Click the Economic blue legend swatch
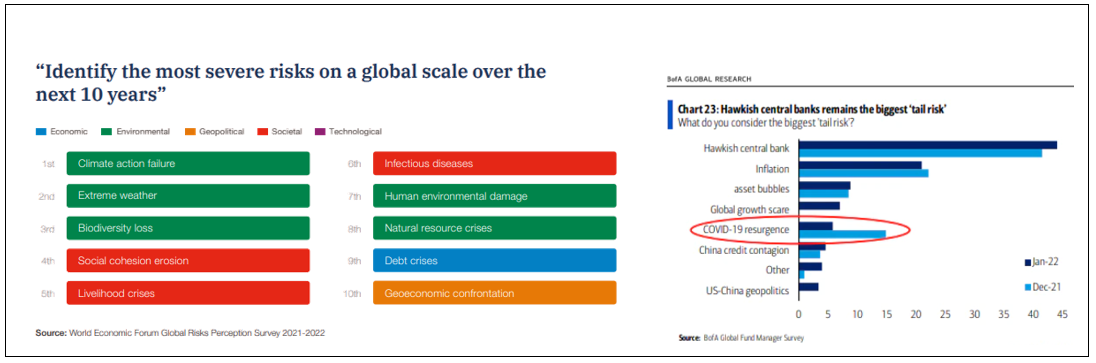Screen dimensions: 1096x363 click(41, 131)
